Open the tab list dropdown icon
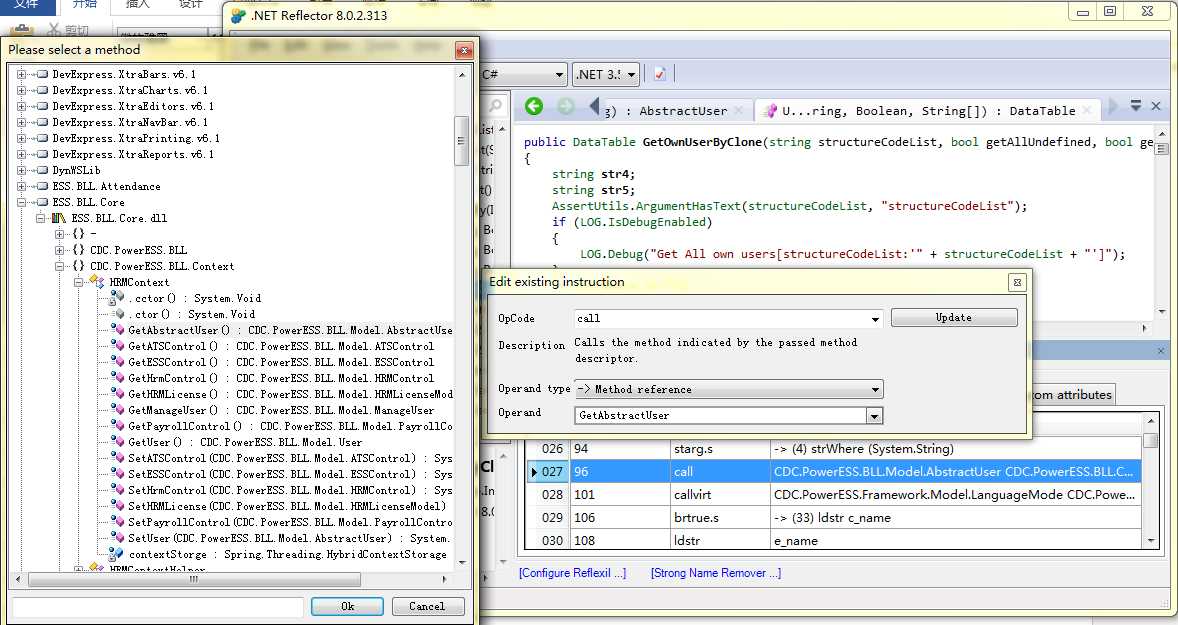The image size is (1178, 625). click(1136, 106)
